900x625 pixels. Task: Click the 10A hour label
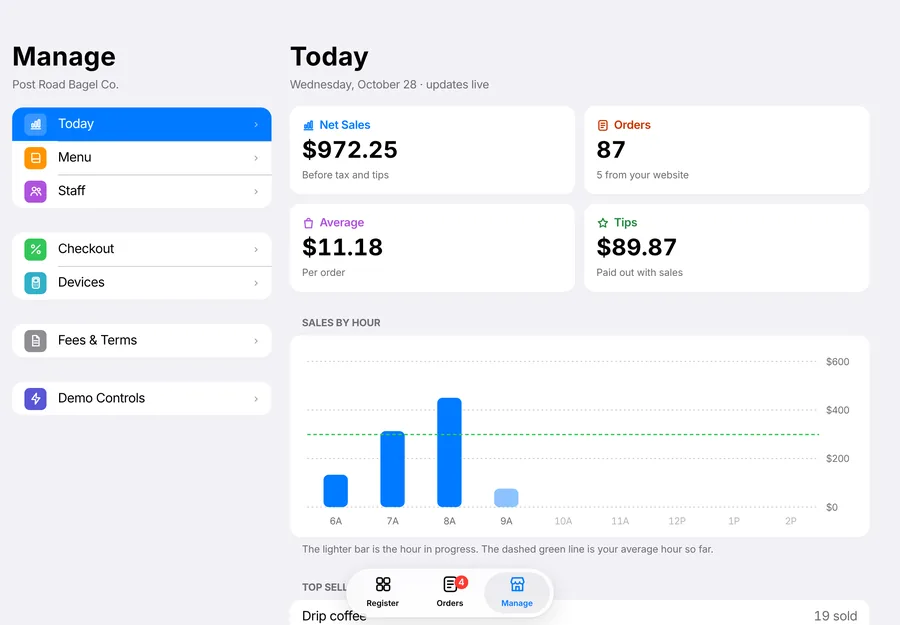point(563,521)
